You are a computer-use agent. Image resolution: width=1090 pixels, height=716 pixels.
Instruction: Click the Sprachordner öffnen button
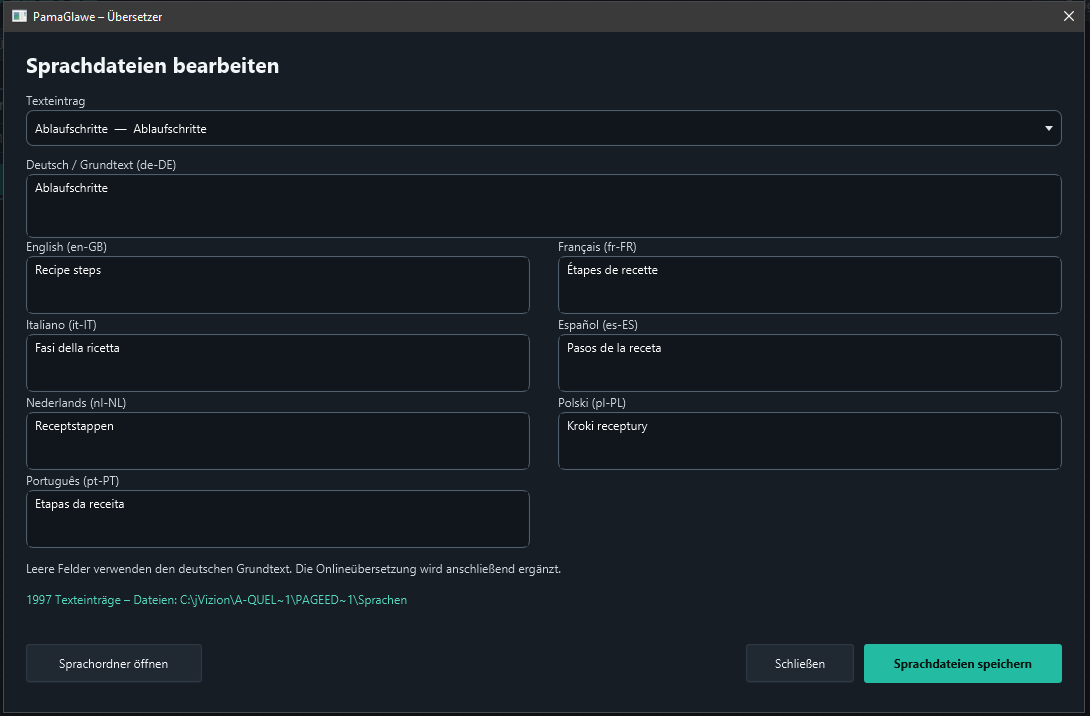[x=114, y=663]
